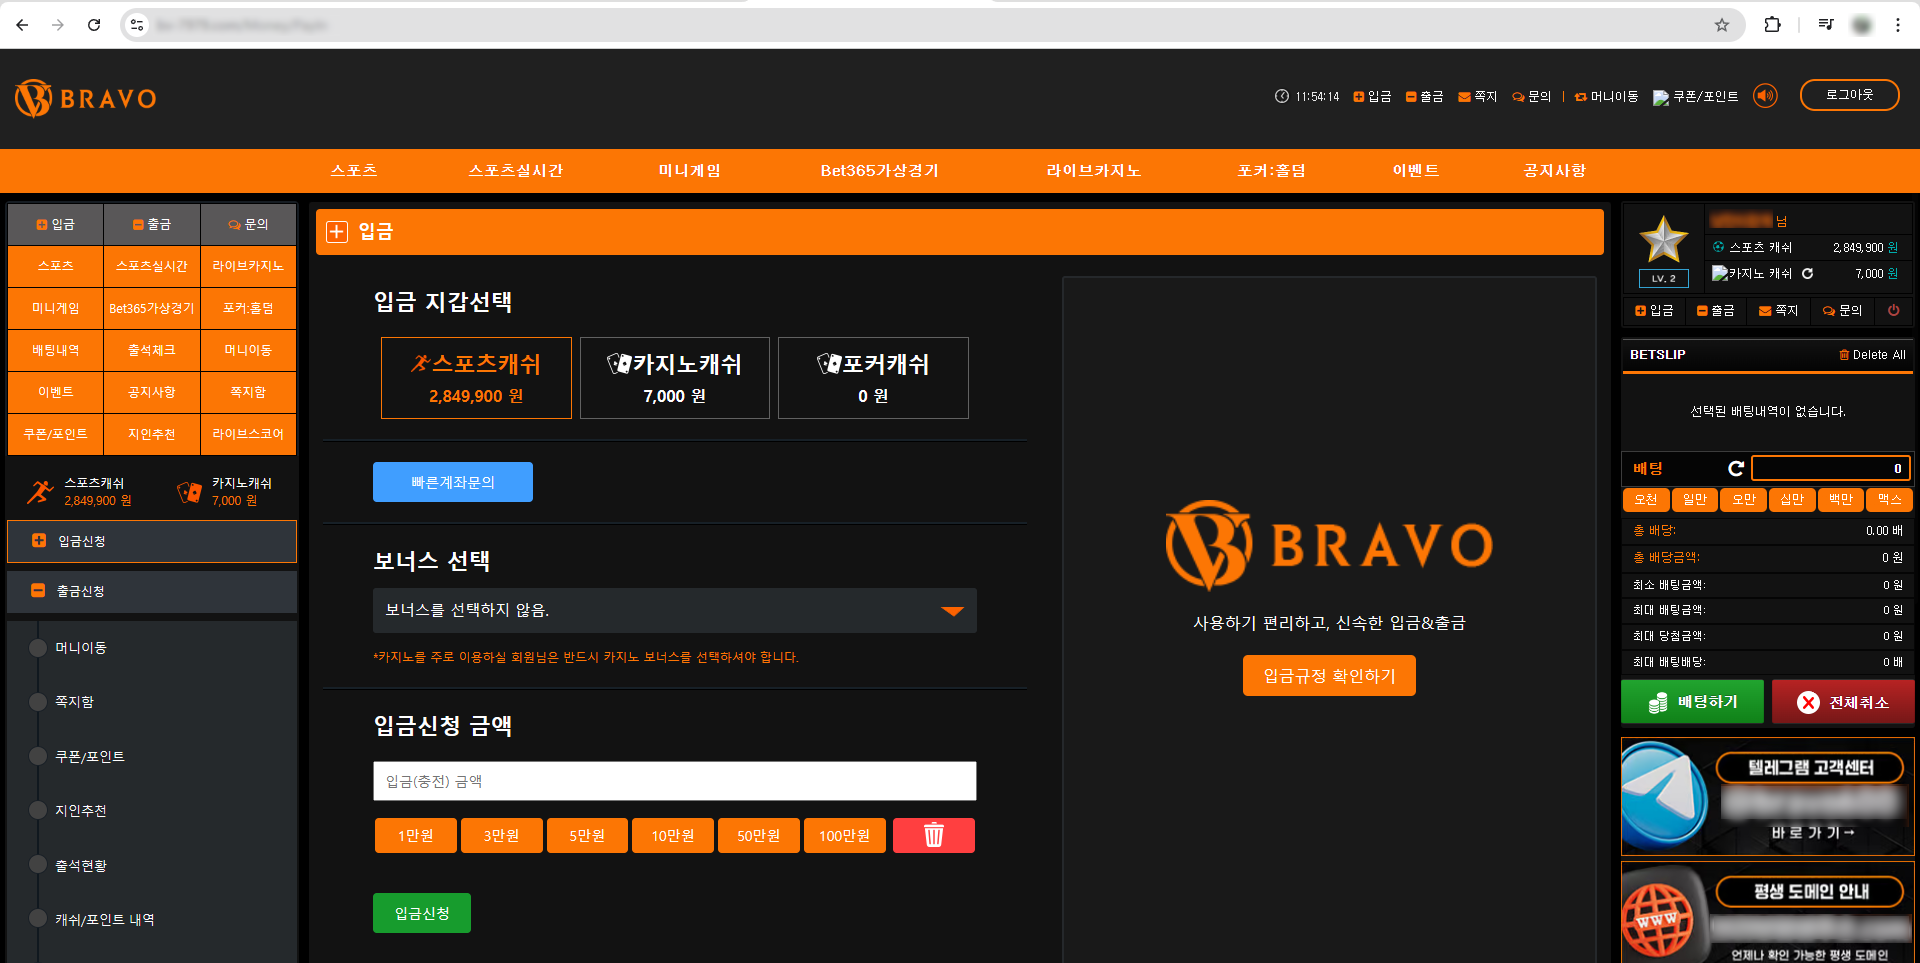
Task: Open 문의 inquiry in the top header
Action: point(1531,96)
